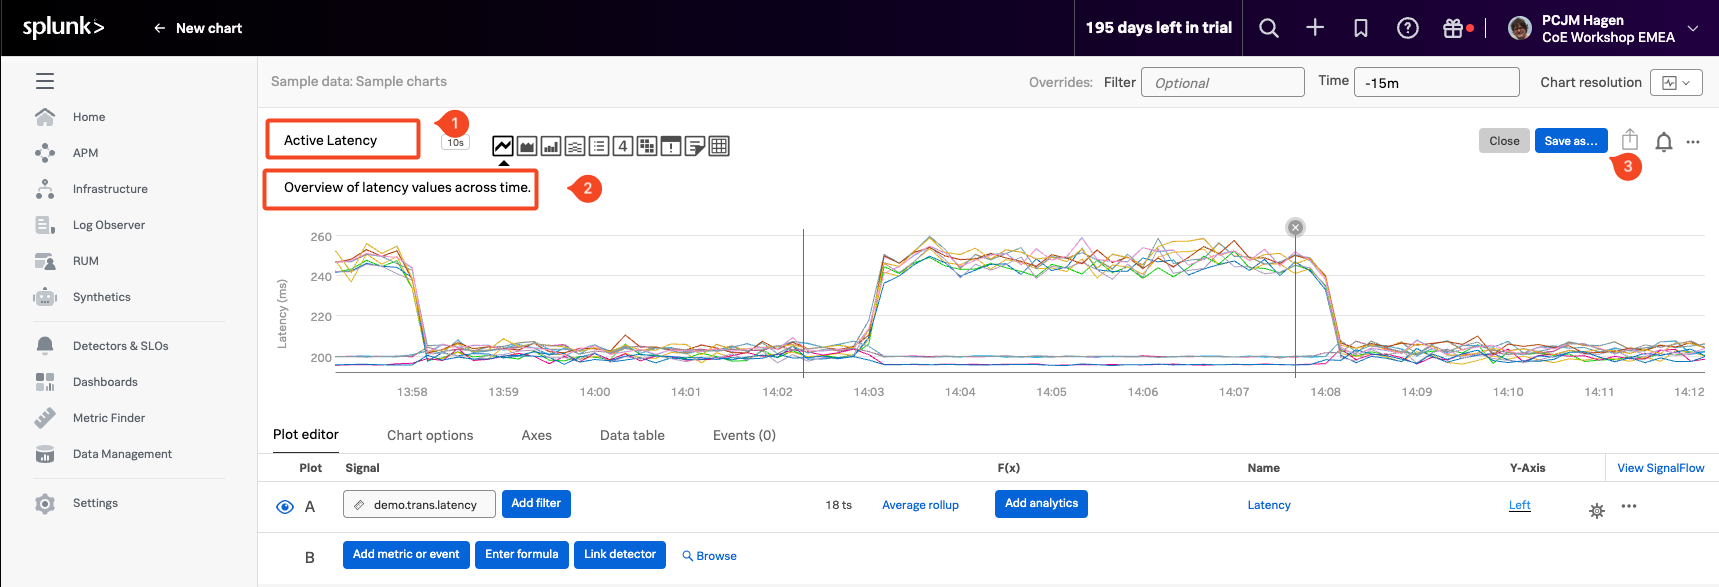
Task: Open plot A settings gear
Action: tap(1596, 511)
